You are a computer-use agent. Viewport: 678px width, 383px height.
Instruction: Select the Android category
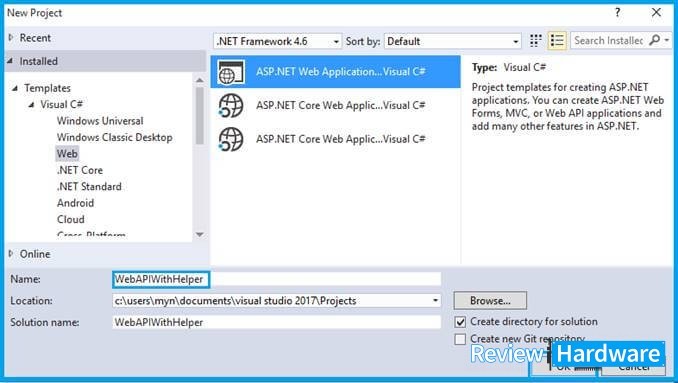point(75,203)
